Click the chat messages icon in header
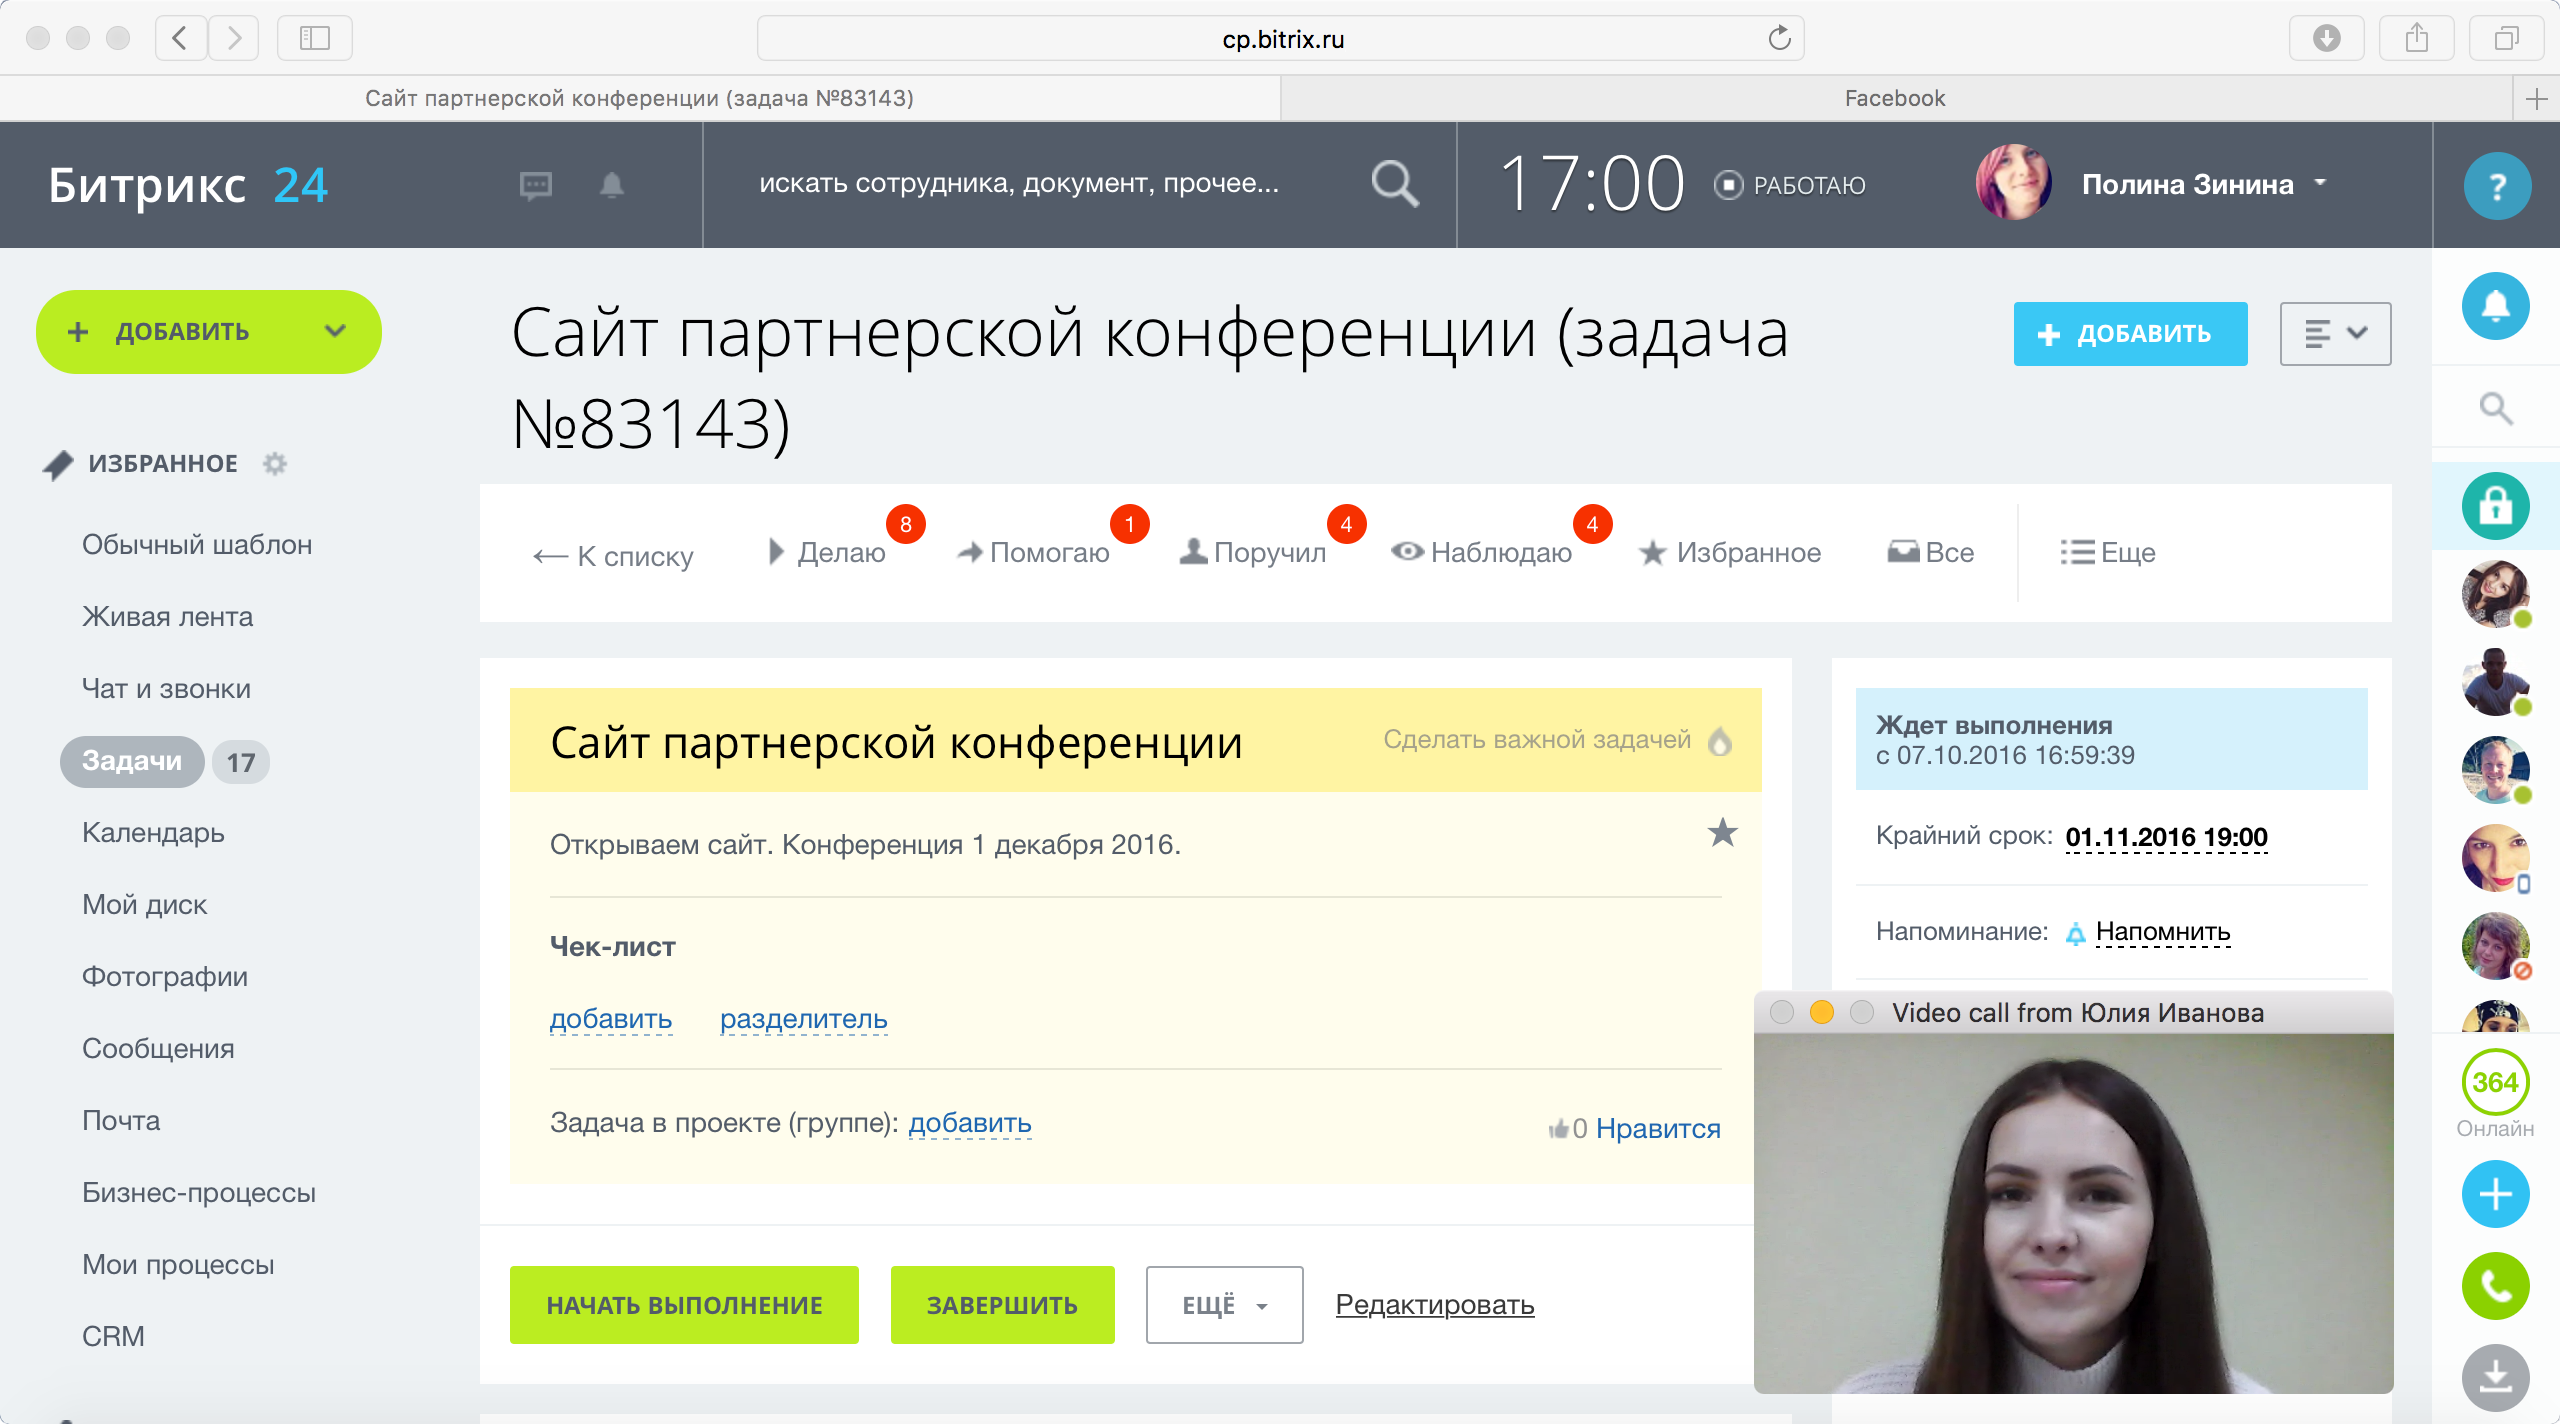This screenshot has width=2560, height=1424. (x=535, y=185)
